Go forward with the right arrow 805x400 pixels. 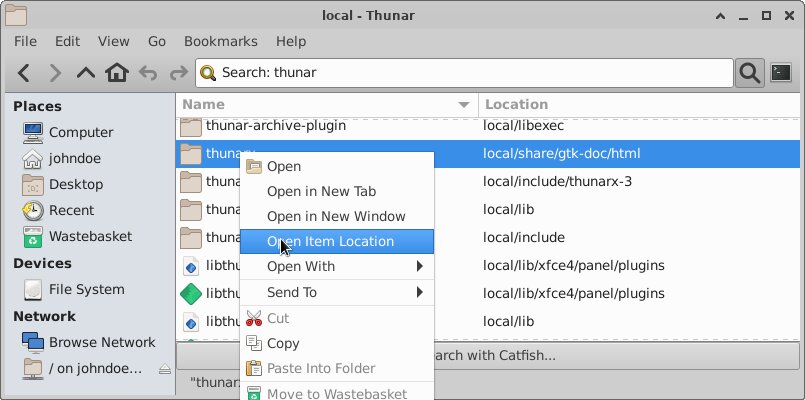pos(54,73)
